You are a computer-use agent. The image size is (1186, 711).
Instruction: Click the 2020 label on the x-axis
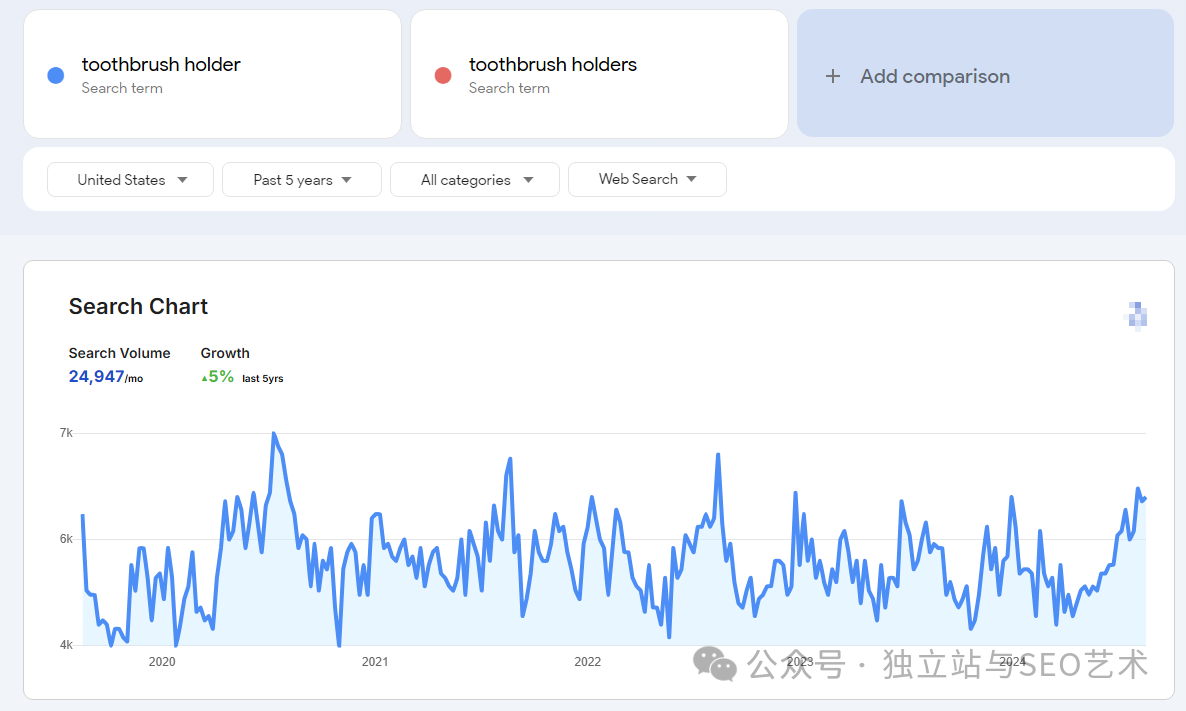pos(162,661)
